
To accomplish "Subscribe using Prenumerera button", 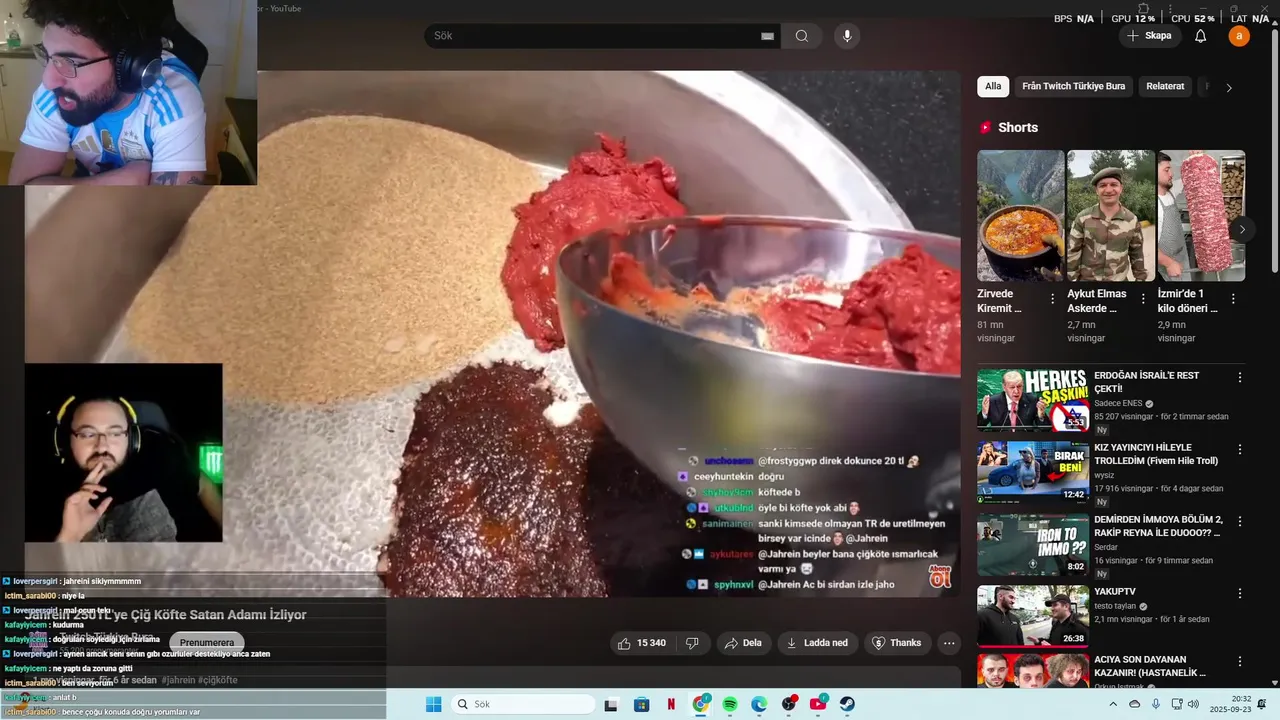I will click(207, 643).
